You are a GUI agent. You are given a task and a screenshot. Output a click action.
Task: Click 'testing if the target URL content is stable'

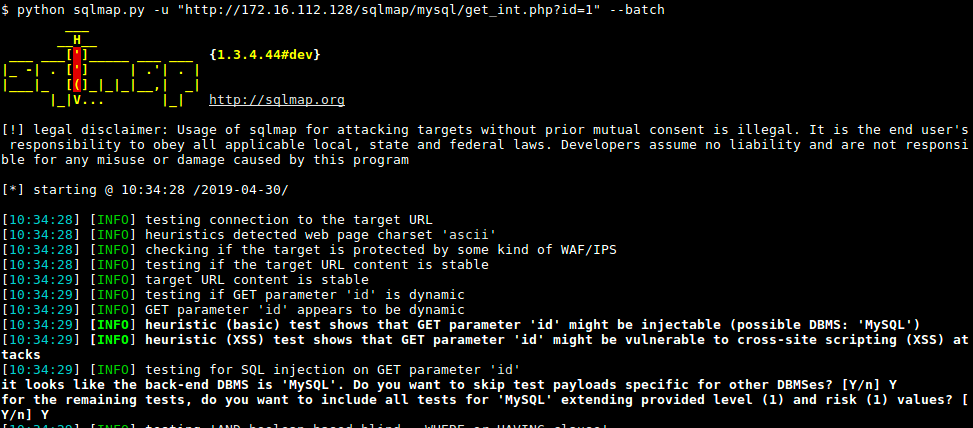pos(317,264)
